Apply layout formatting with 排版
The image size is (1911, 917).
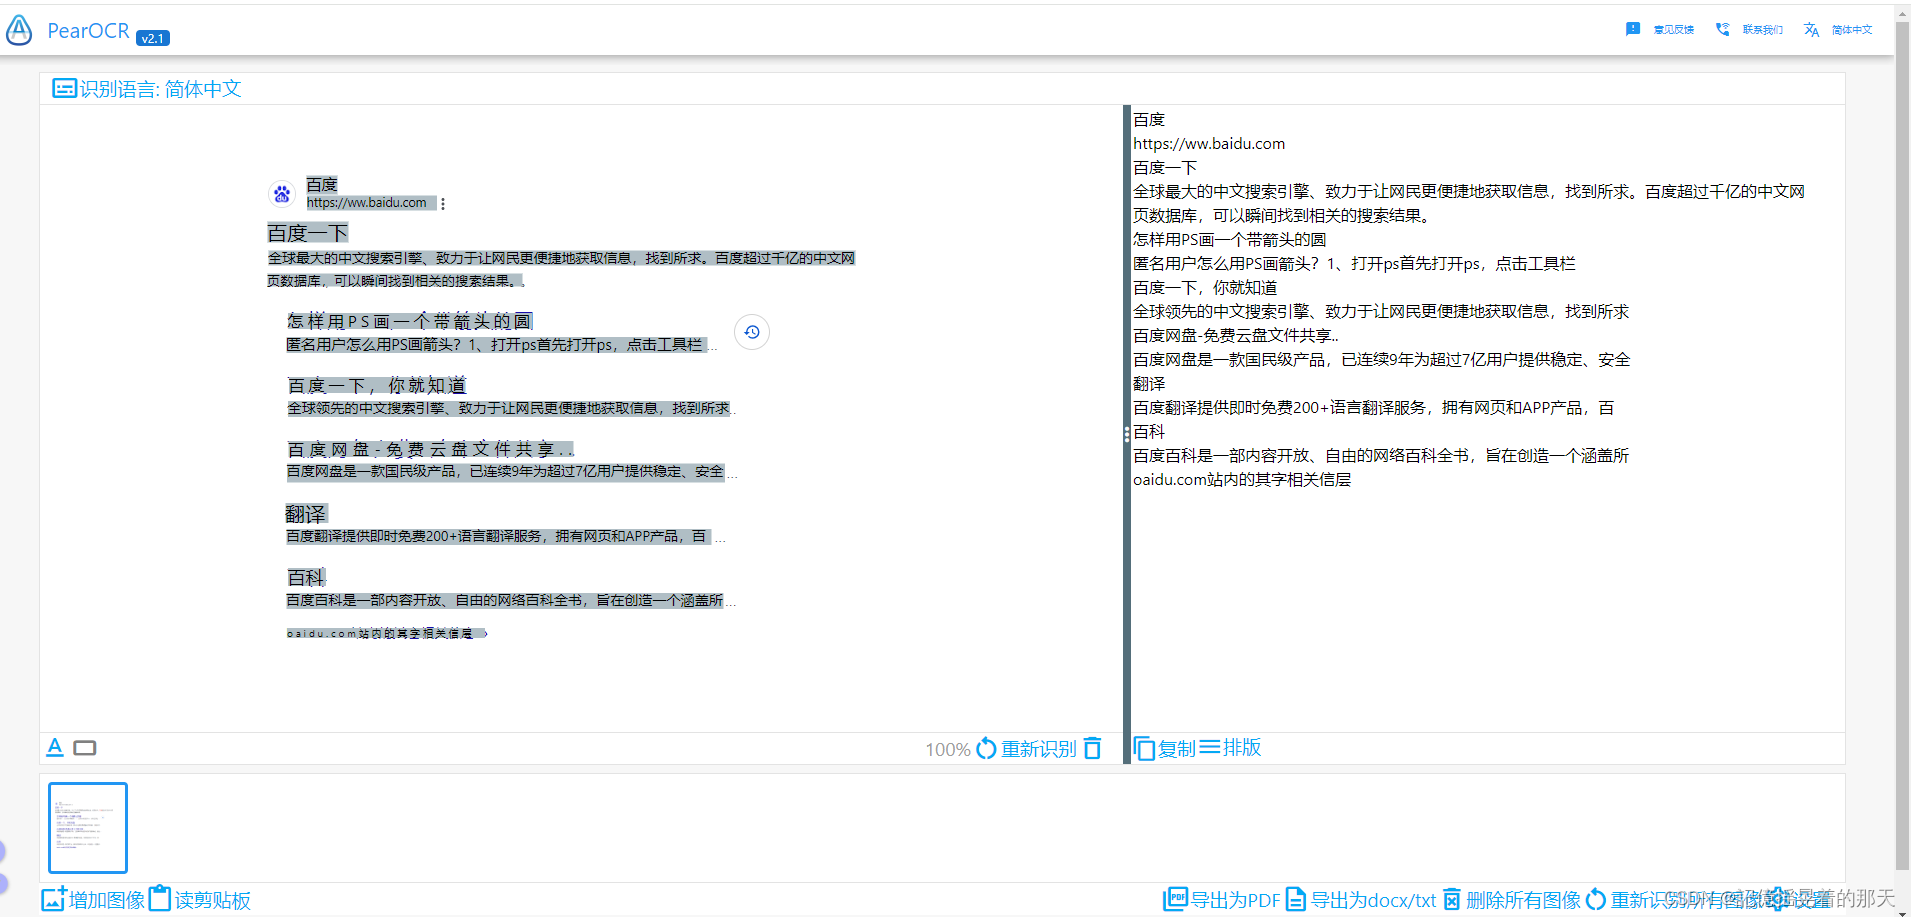point(1230,747)
